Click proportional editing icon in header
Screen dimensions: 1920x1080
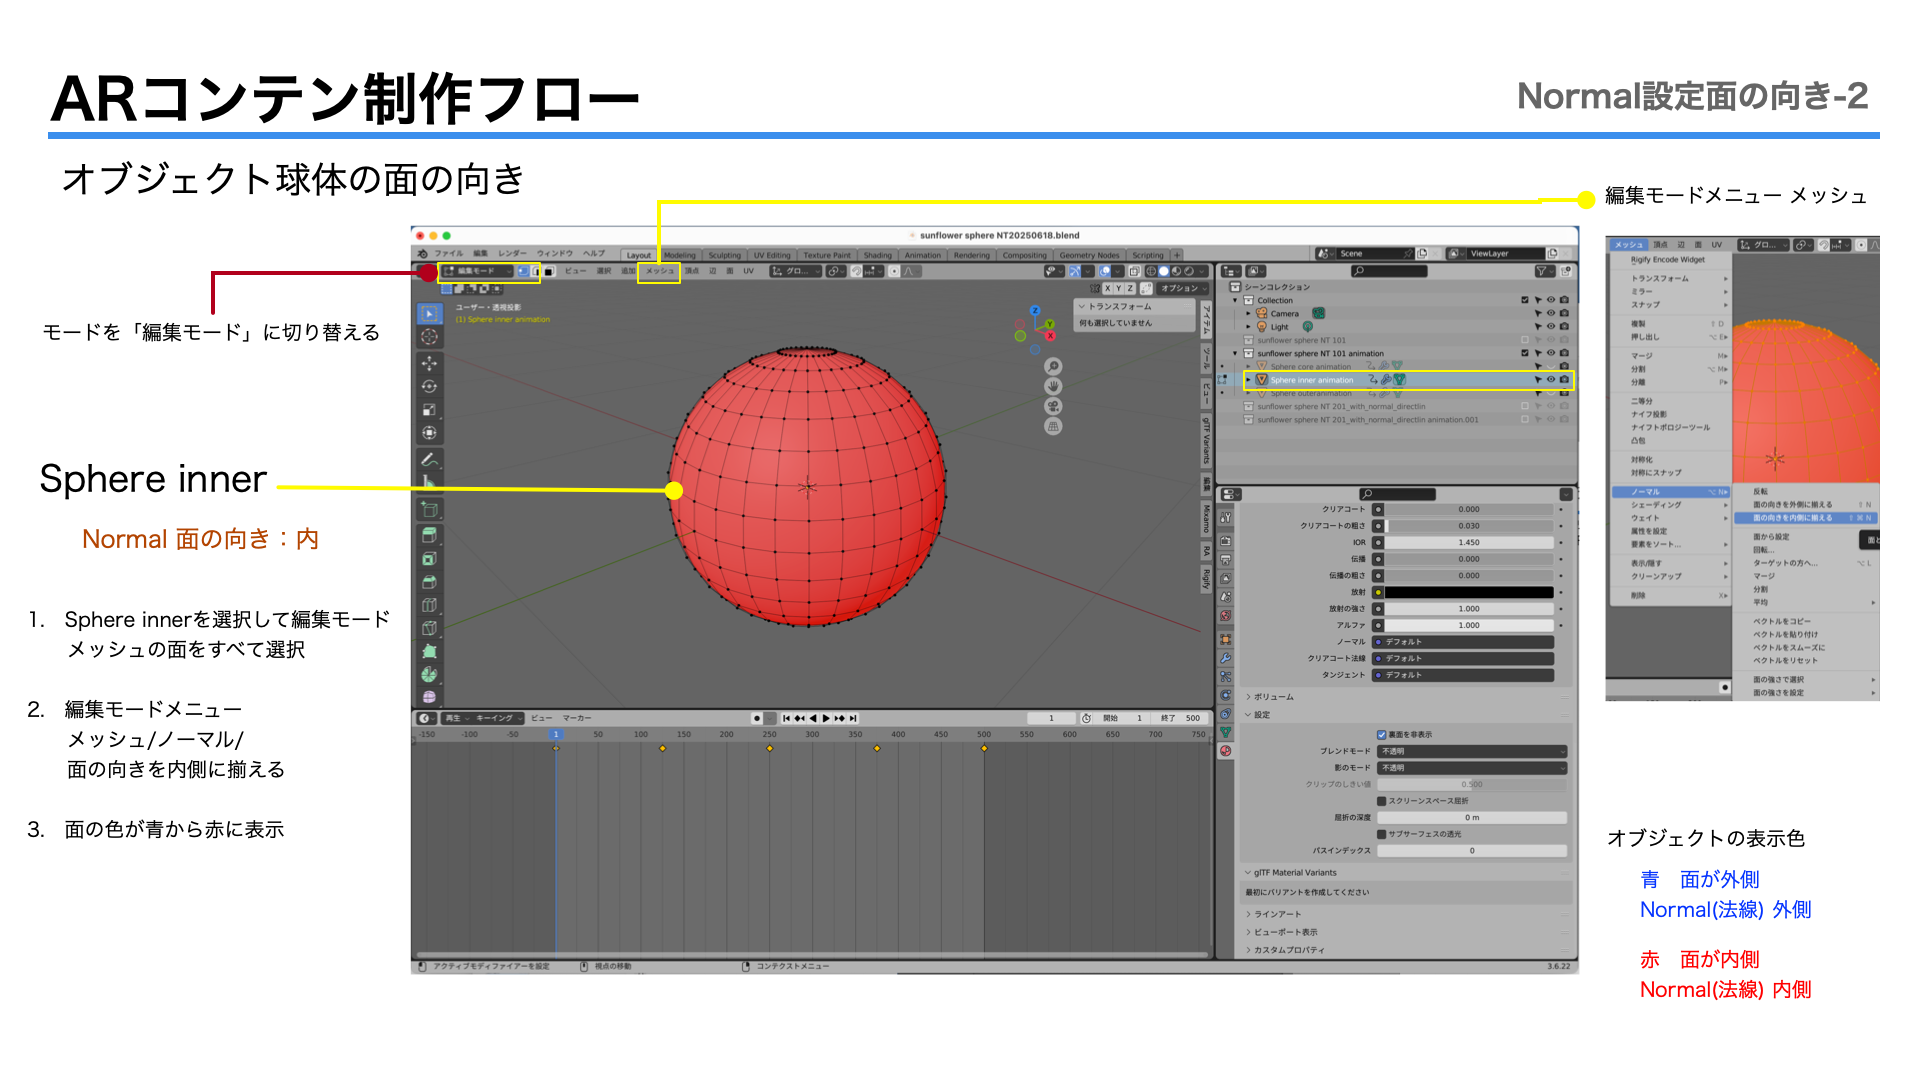(x=894, y=271)
